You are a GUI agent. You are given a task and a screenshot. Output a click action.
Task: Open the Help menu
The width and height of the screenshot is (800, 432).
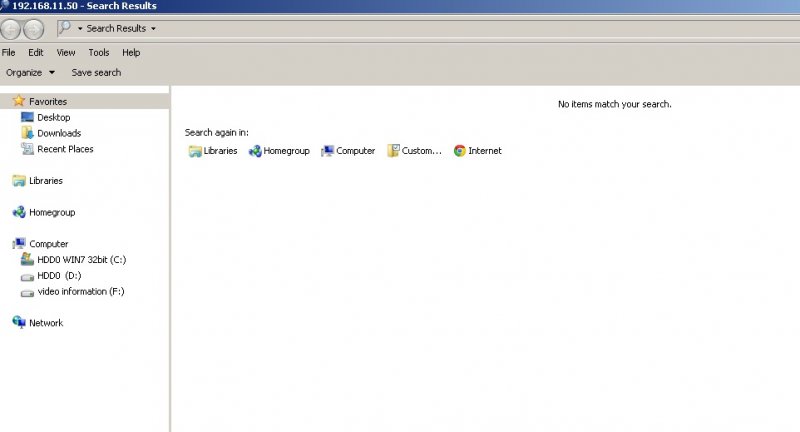[x=131, y=53]
